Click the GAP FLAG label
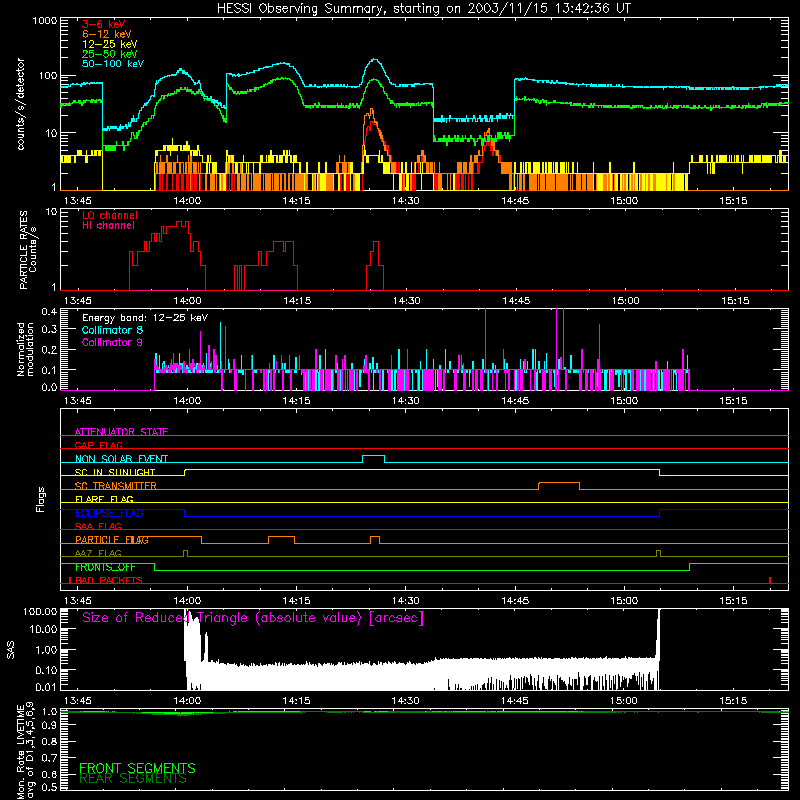800x800 pixels. (98, 445)
